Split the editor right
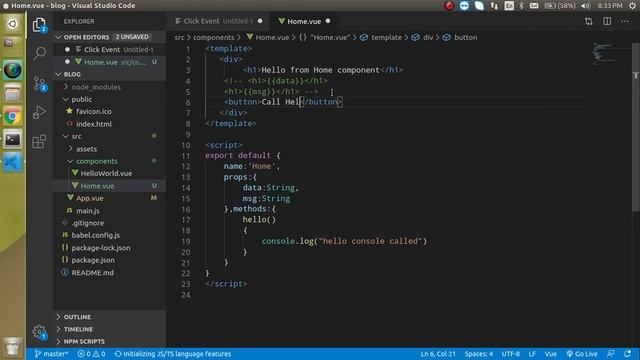This screenshot has width=640, height=360. [607, 21]
